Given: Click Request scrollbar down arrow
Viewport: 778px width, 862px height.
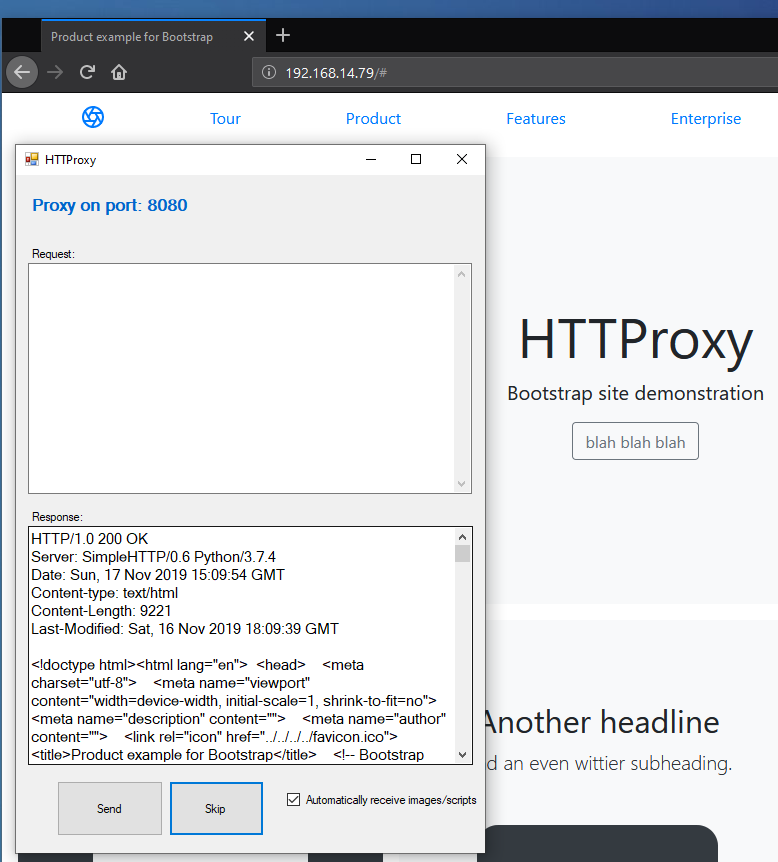Looking at the screenshot, I should 461,484.
